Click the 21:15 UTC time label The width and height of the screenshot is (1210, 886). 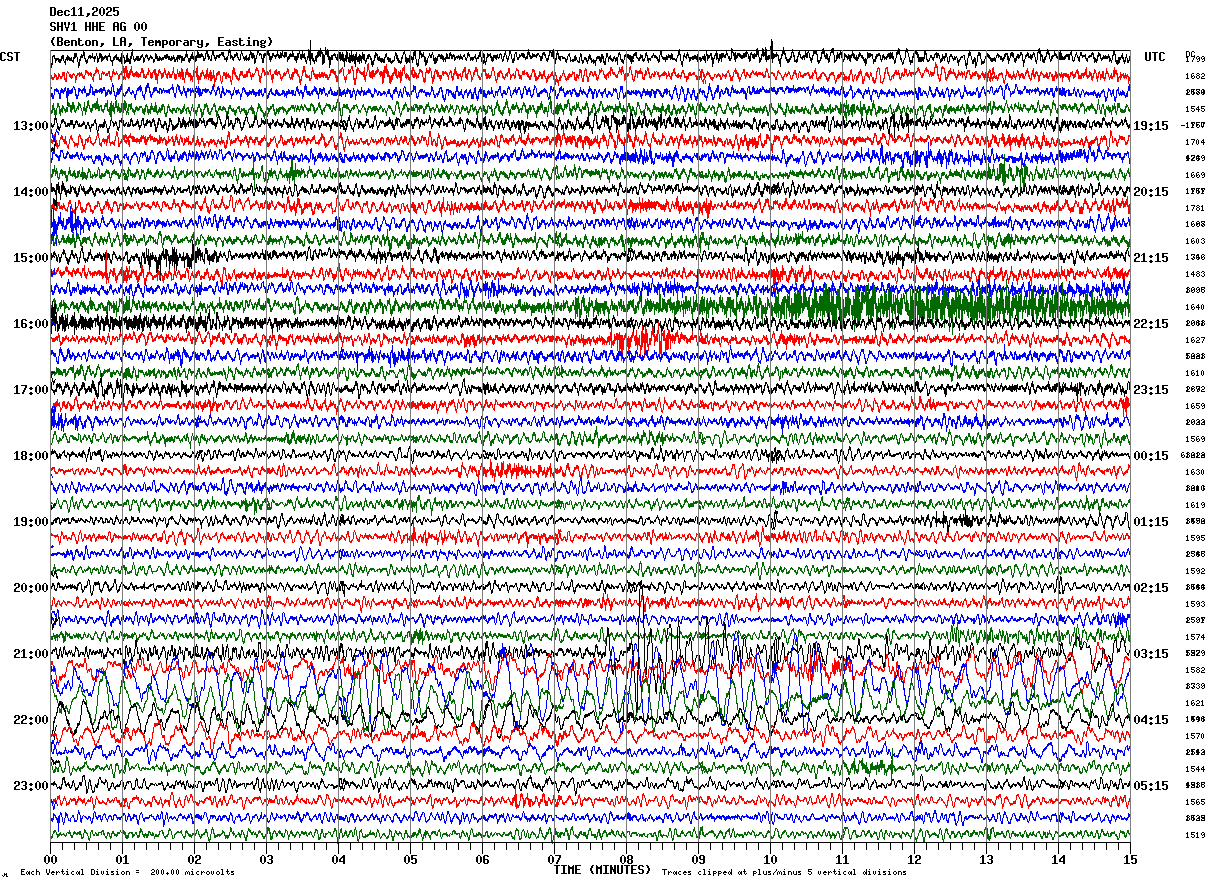coord(1151,258)
